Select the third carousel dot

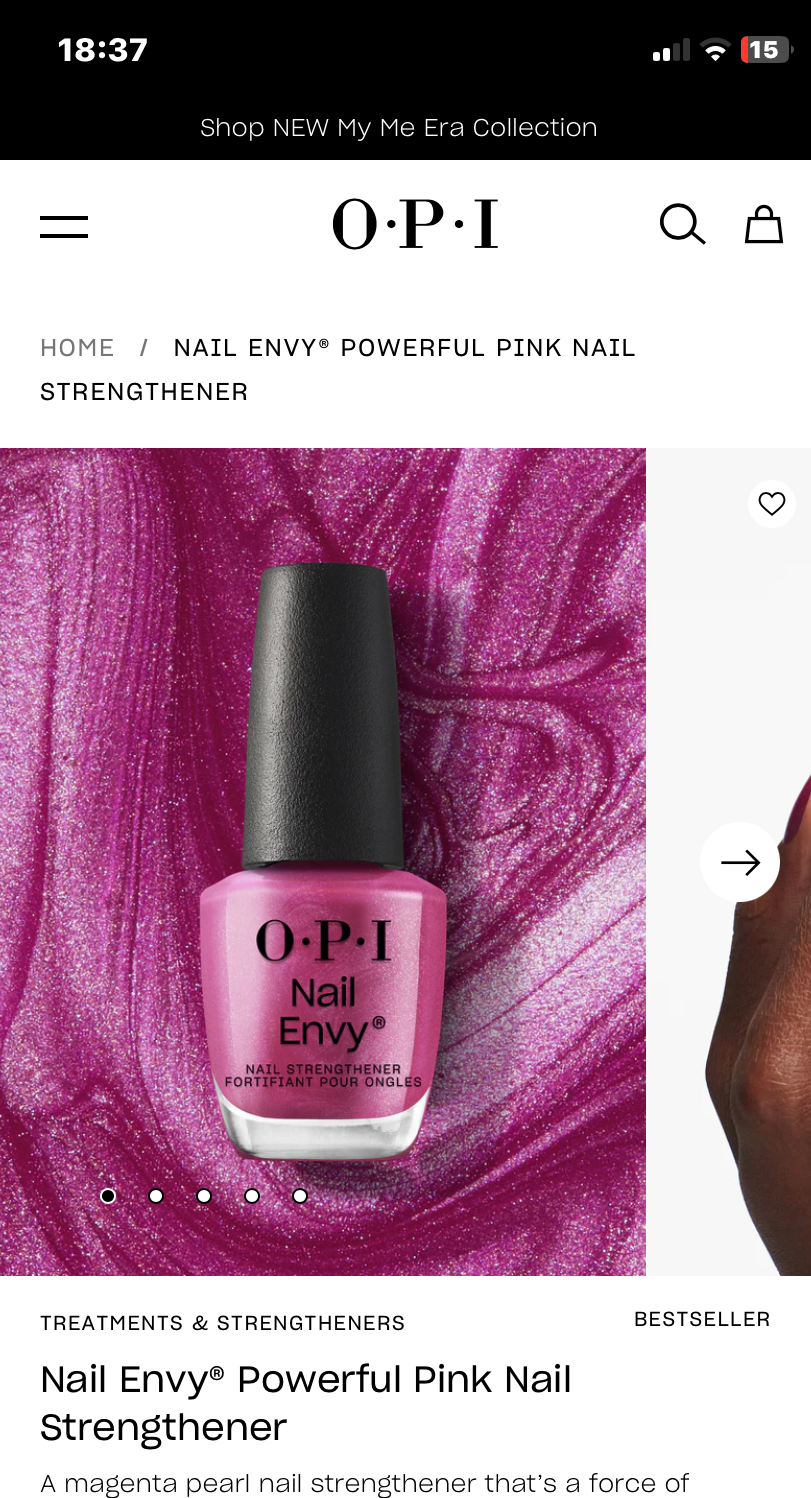(x=204, y=1195)
